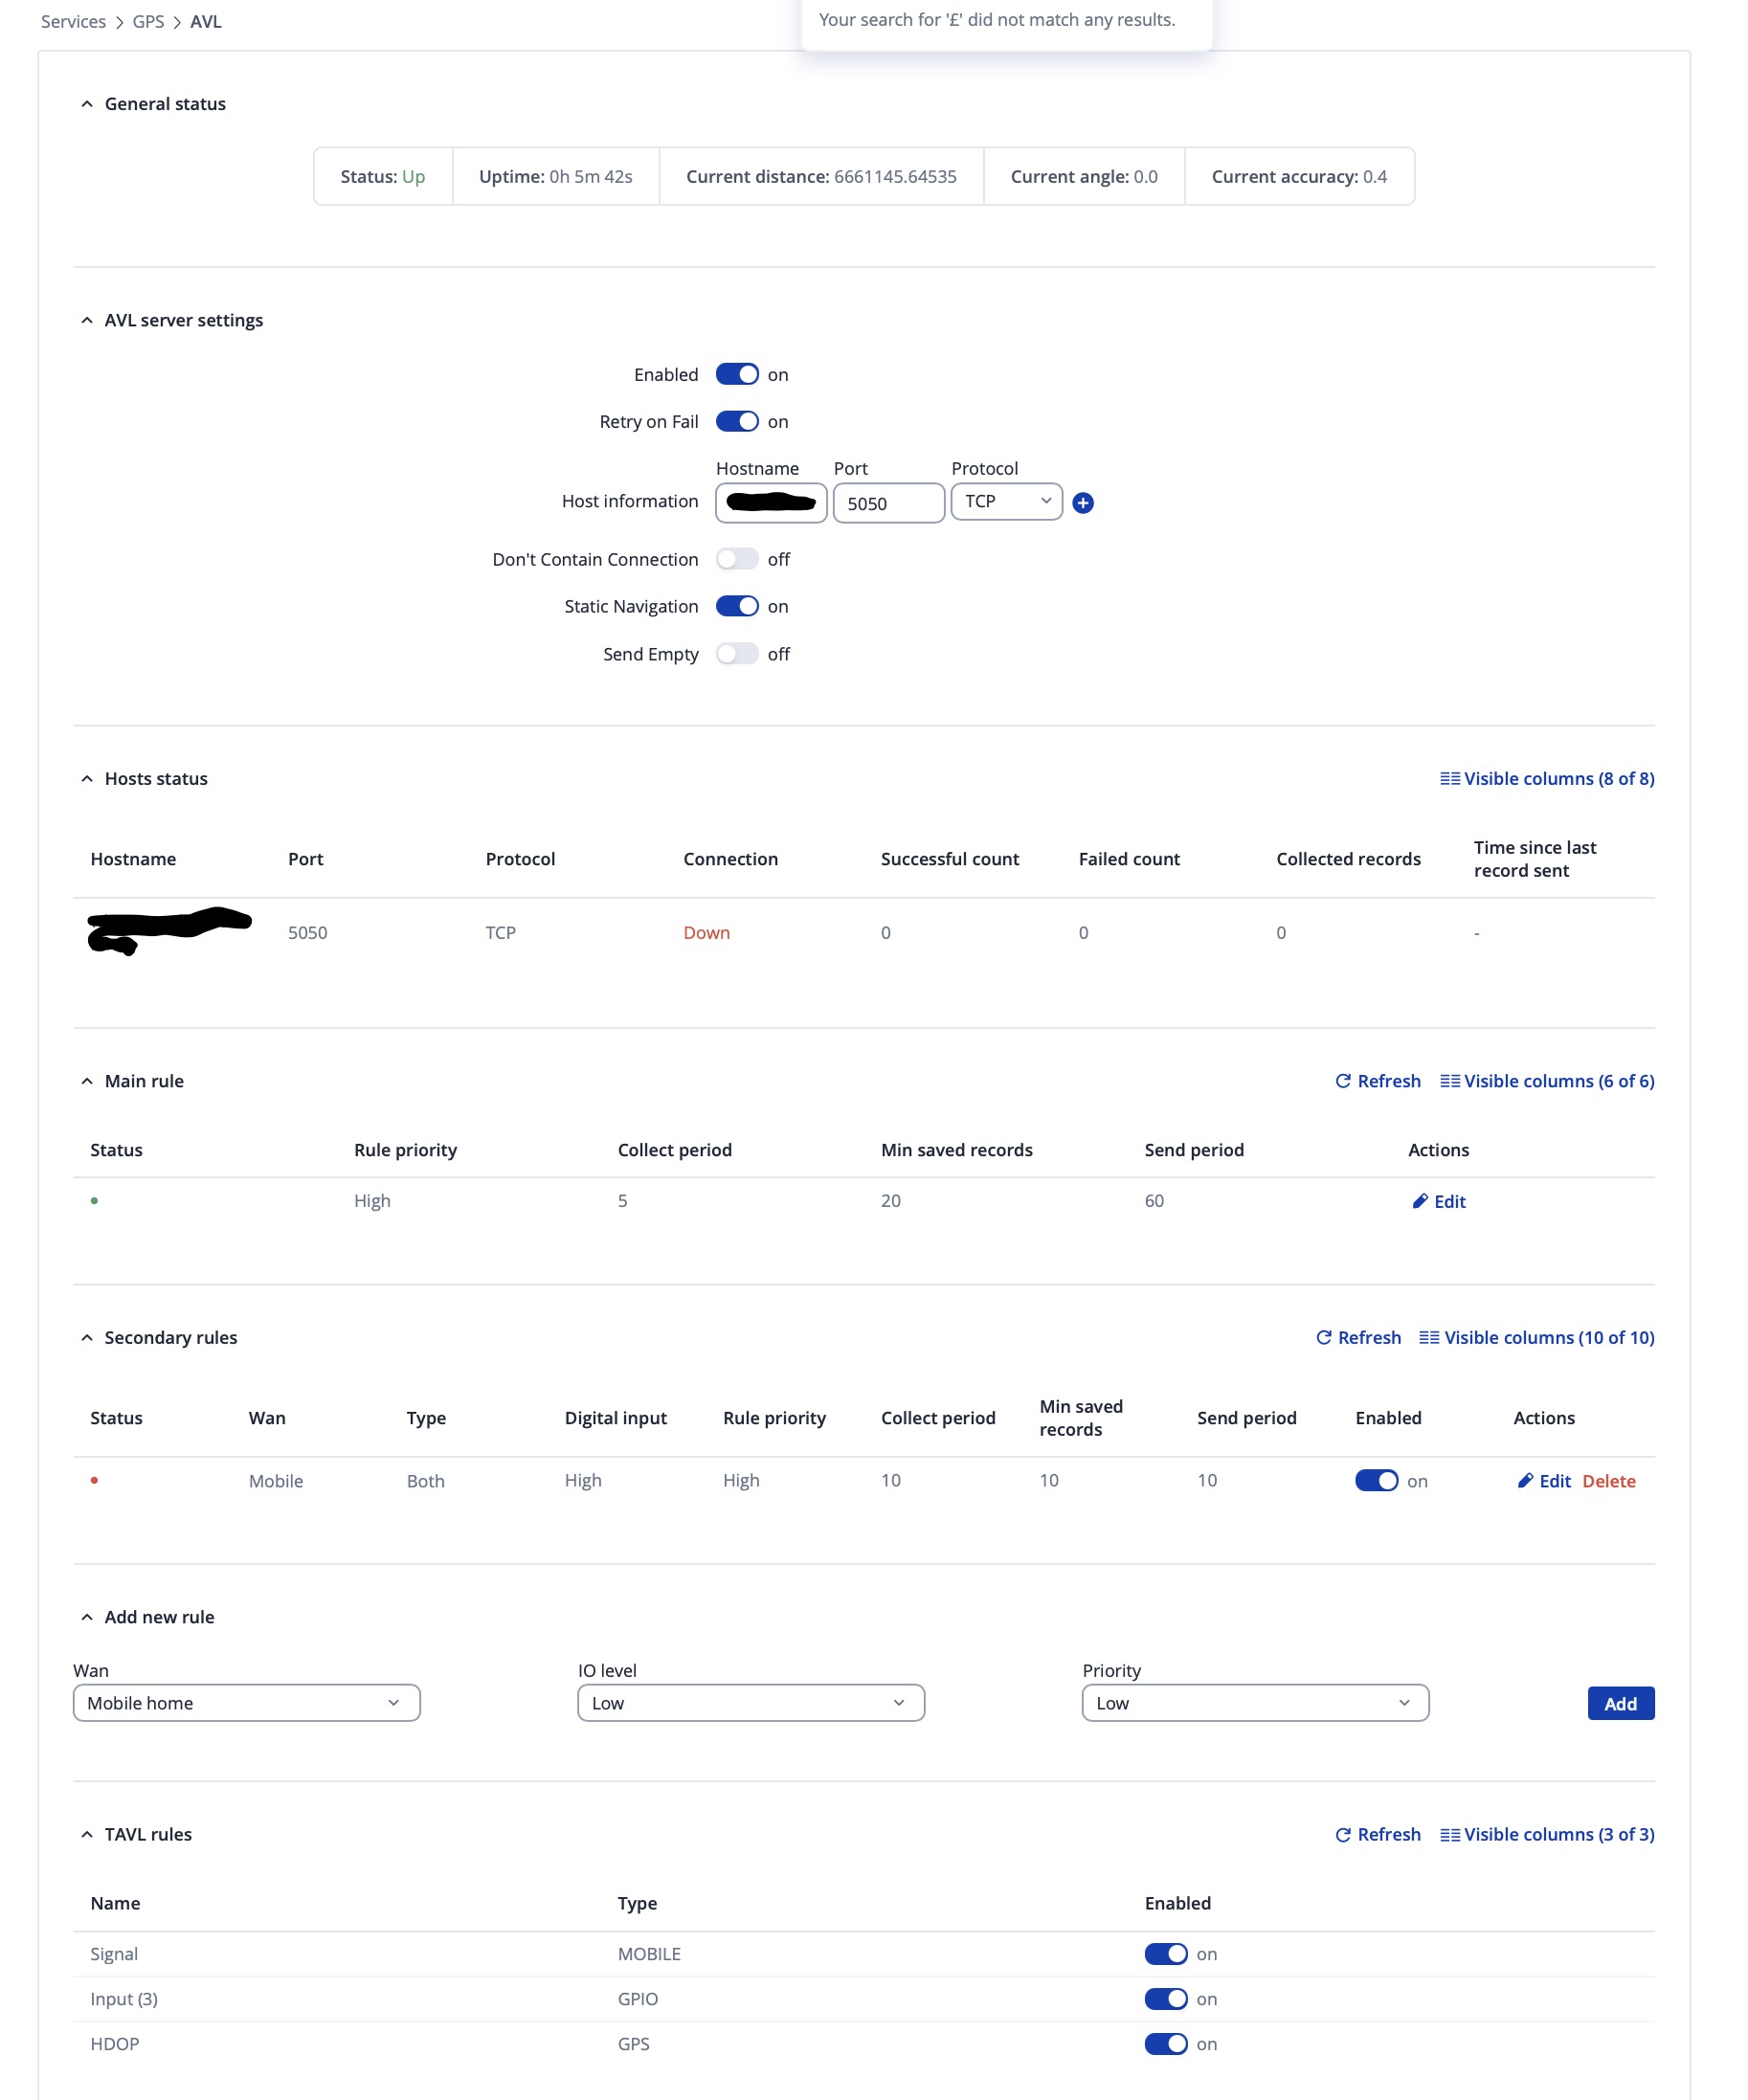Toggle the Static Navigation switch
Screen dimensions: 1748x2100
coord(737,606)
